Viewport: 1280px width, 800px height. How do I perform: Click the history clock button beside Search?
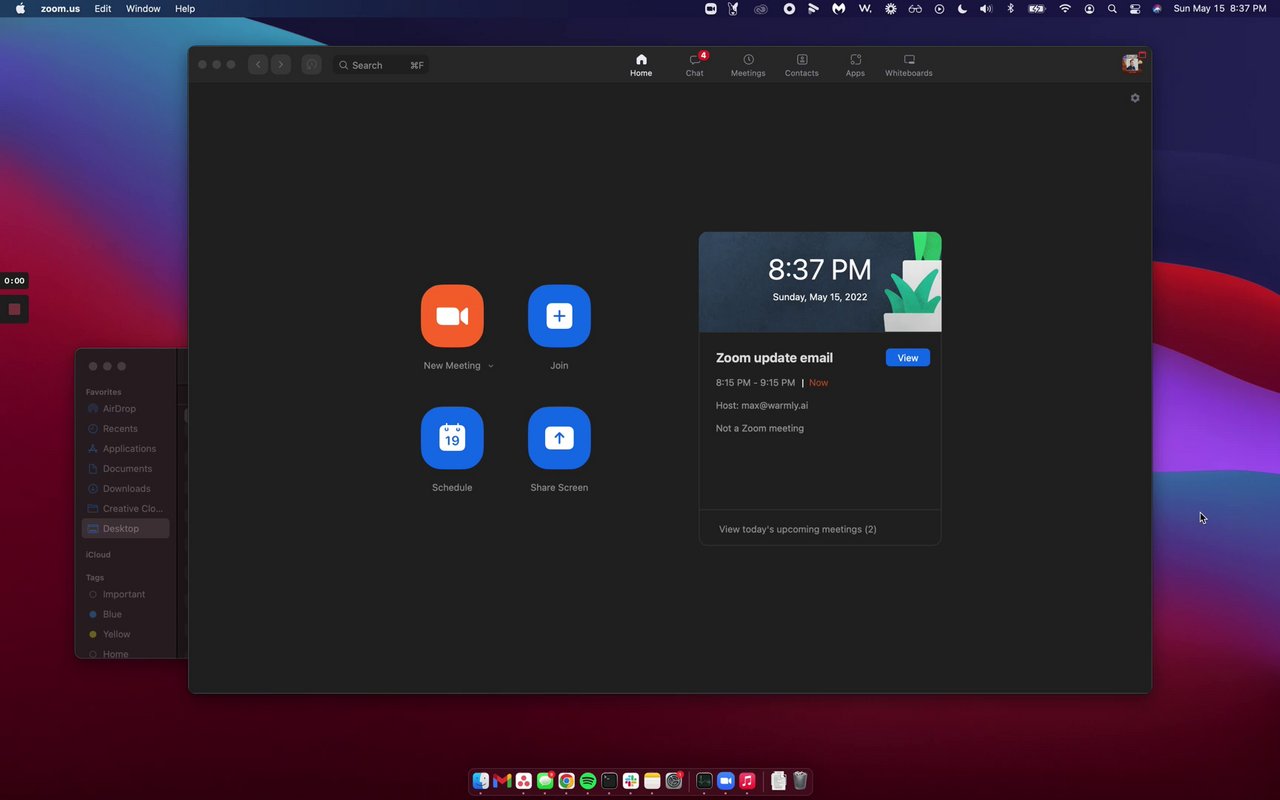point(312,65)
